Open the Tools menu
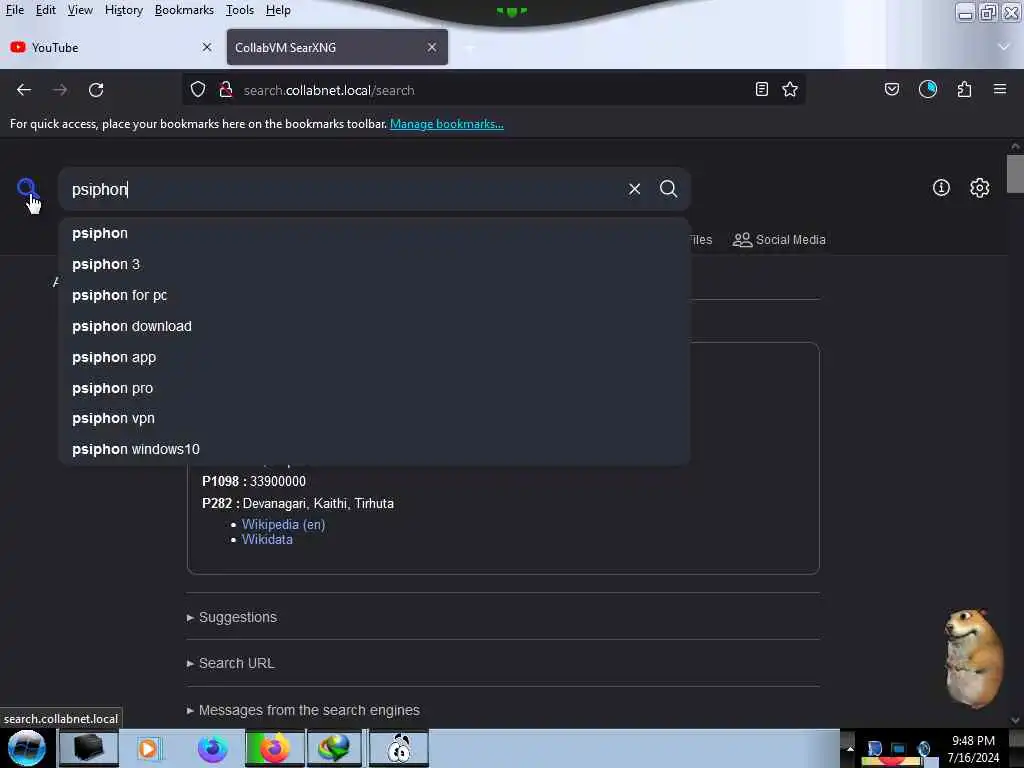Viewport: 1024px width, 768px height. pyautogui.click(x=240, y=10)
